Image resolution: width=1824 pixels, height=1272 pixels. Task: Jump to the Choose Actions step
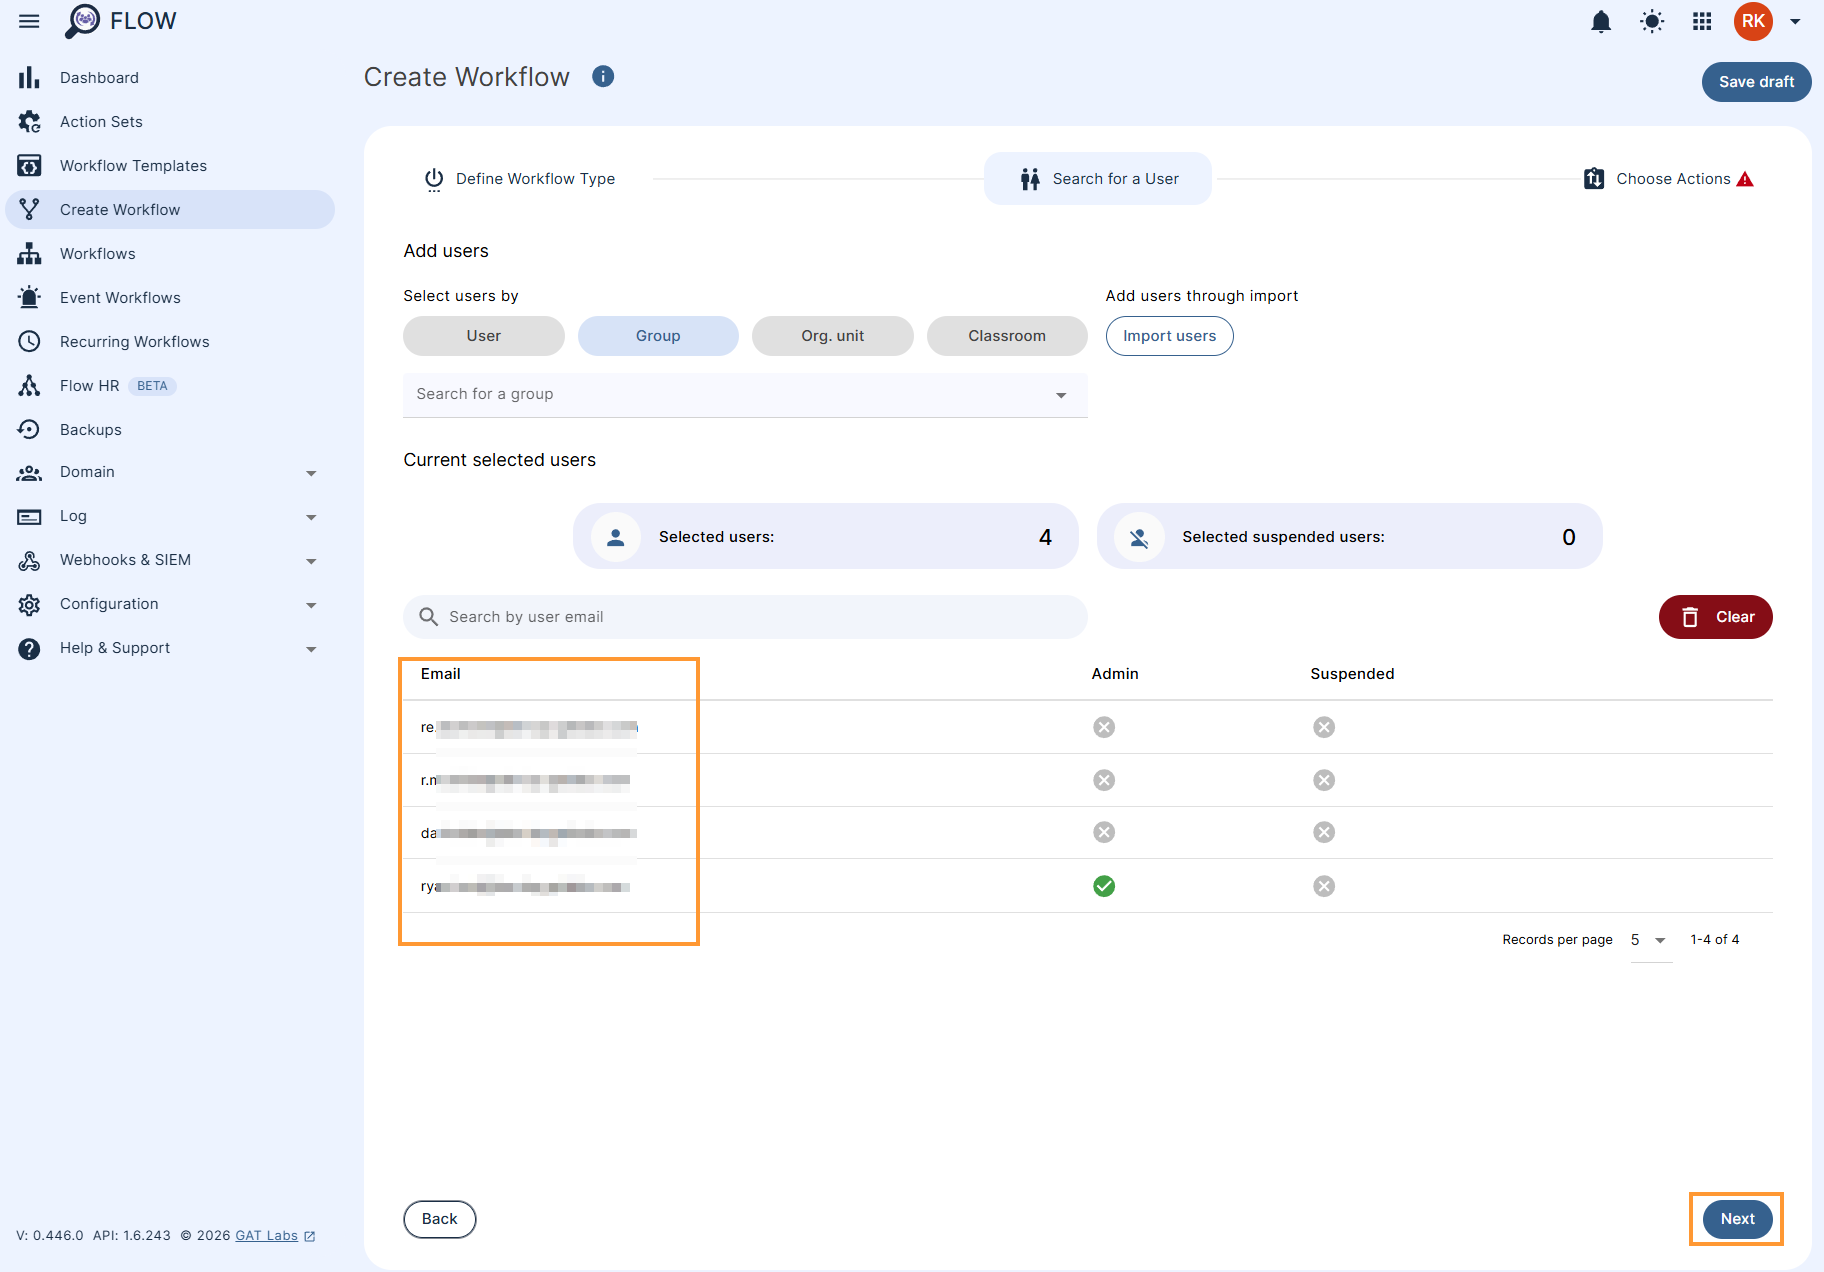tap(1668, 179)
